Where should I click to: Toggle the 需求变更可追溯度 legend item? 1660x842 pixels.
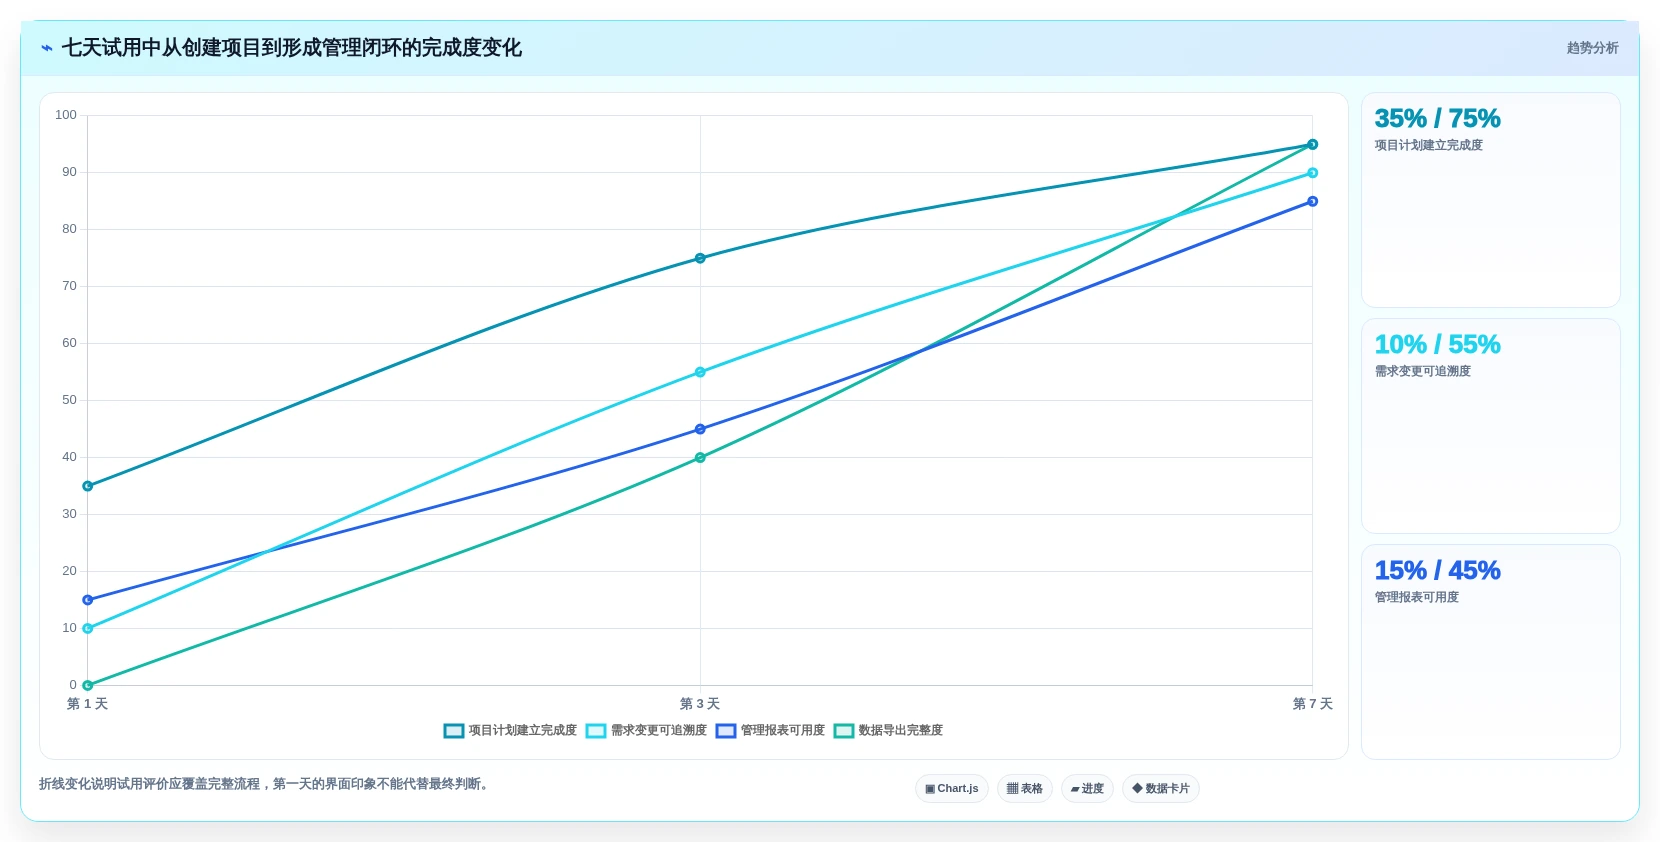(x=646, y=731)
